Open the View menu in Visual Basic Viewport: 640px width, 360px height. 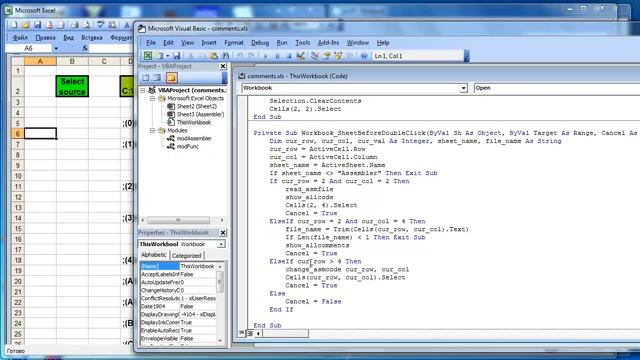187,43
